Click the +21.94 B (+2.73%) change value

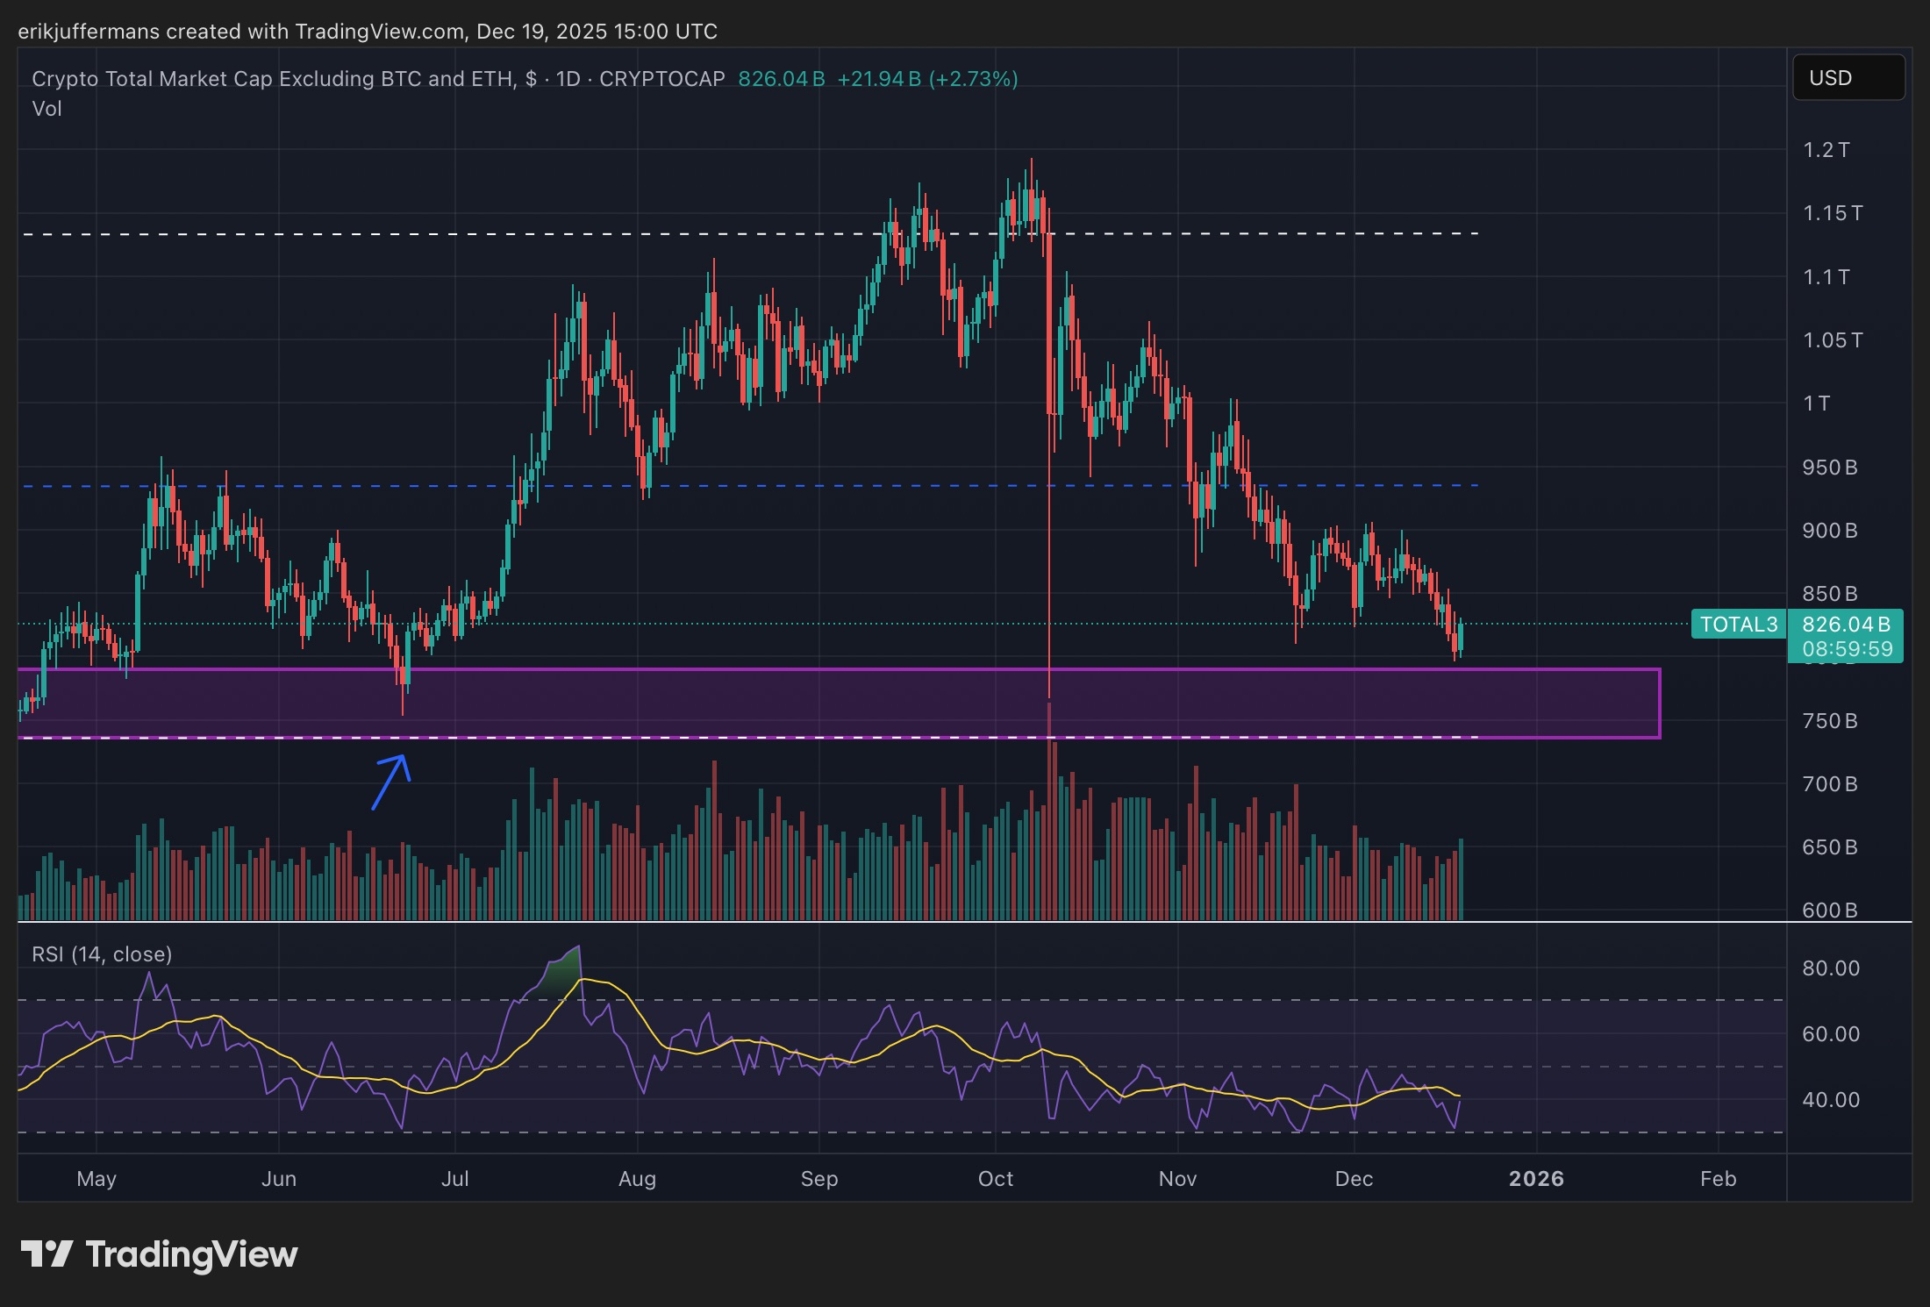pos(927,79)
